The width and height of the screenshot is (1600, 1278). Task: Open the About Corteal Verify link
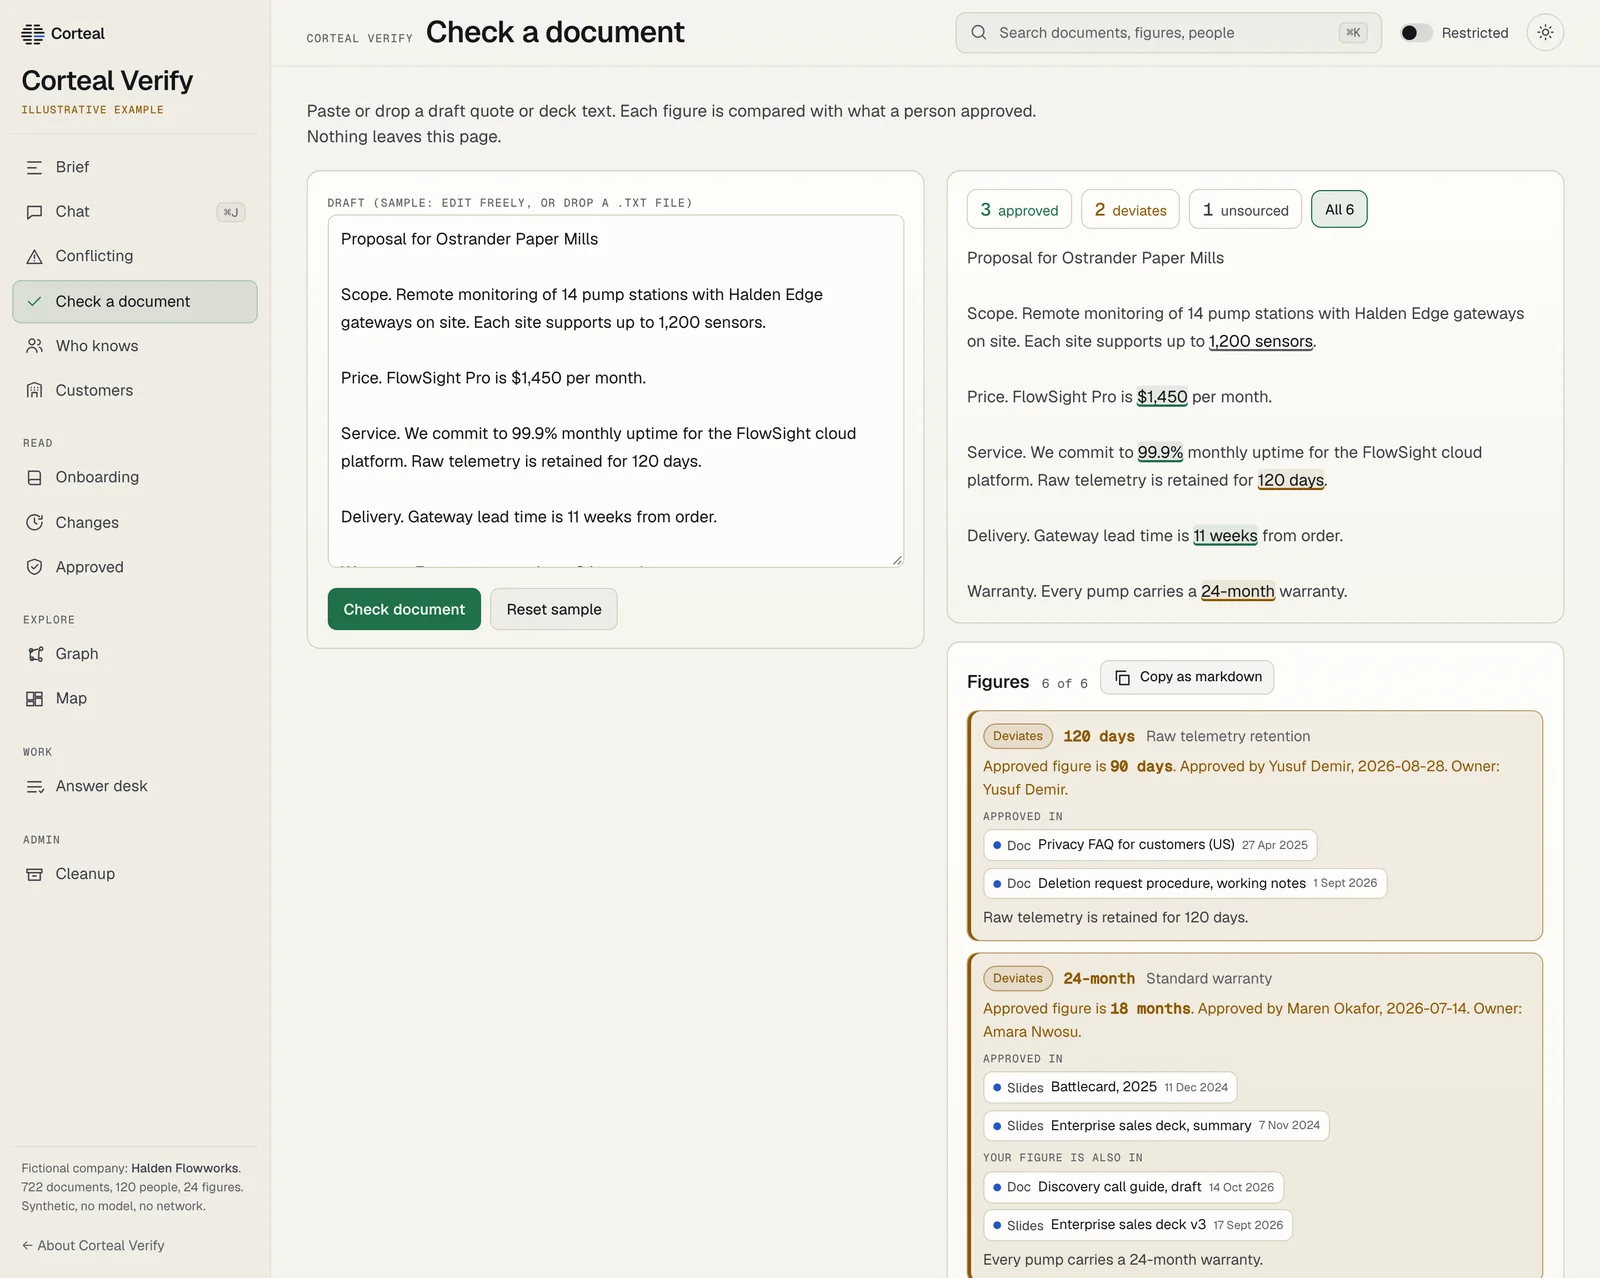click(93, 1245)
